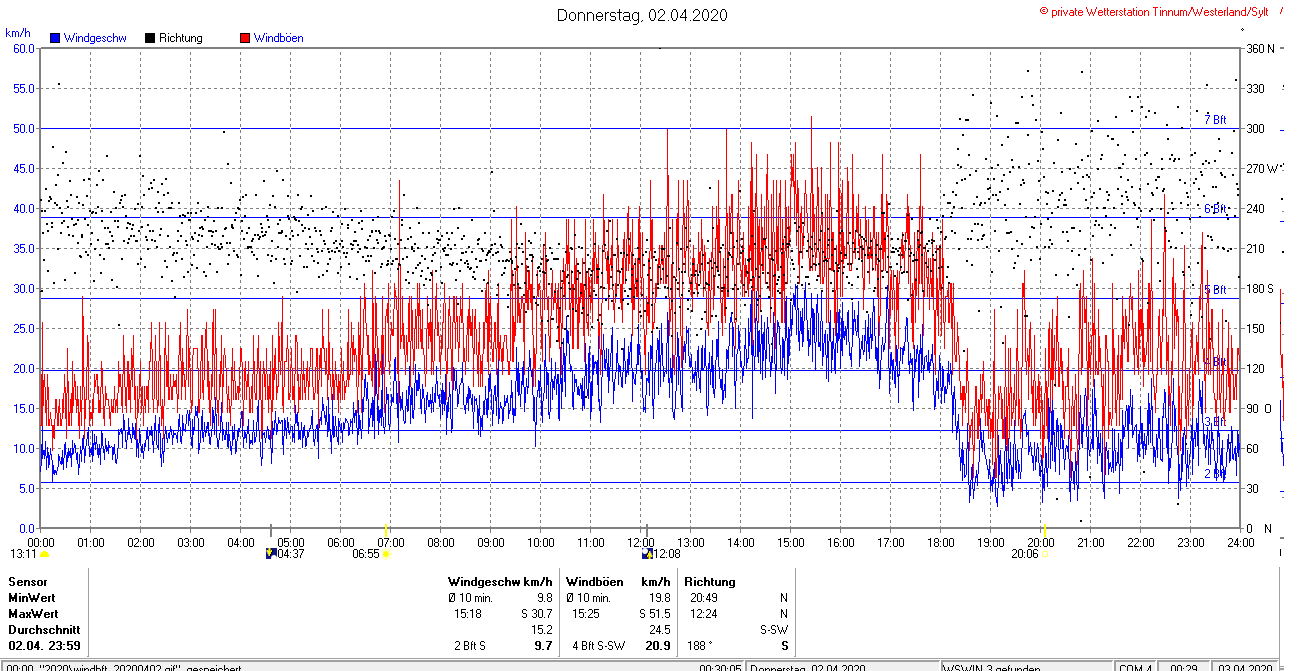Click the MaxWert row label
Image resolution: width=1310 pixels, height=671 pixels.
33,613
